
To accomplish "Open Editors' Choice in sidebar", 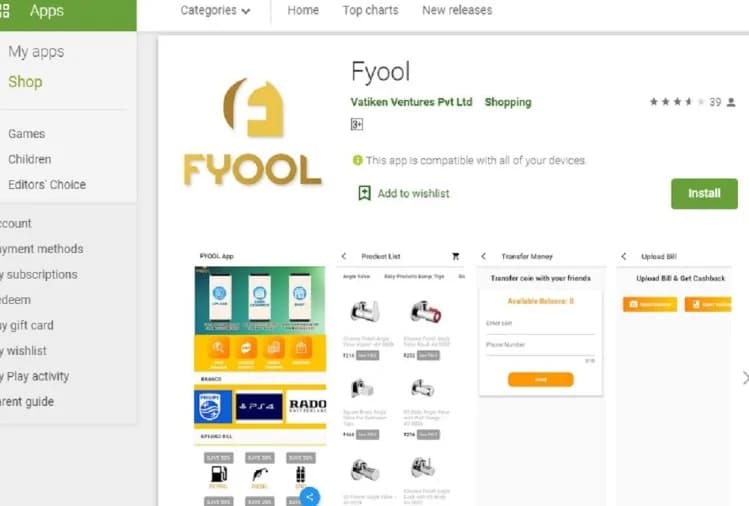I will click(x=47, y=184).
